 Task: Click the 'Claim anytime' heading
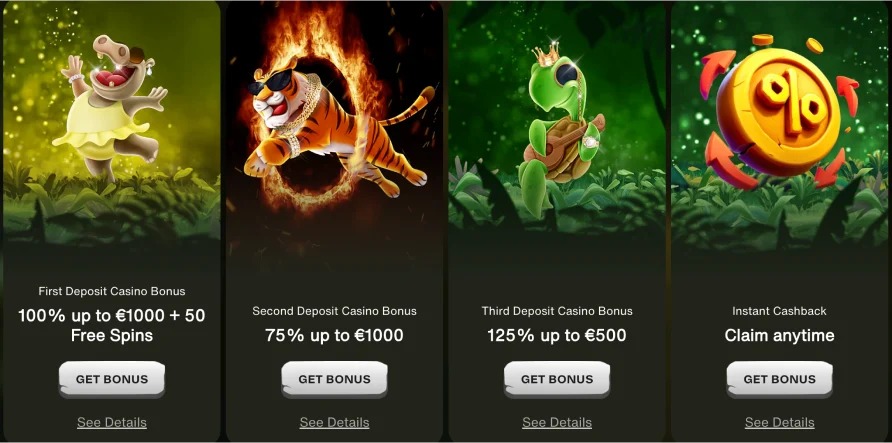[779, 336]
